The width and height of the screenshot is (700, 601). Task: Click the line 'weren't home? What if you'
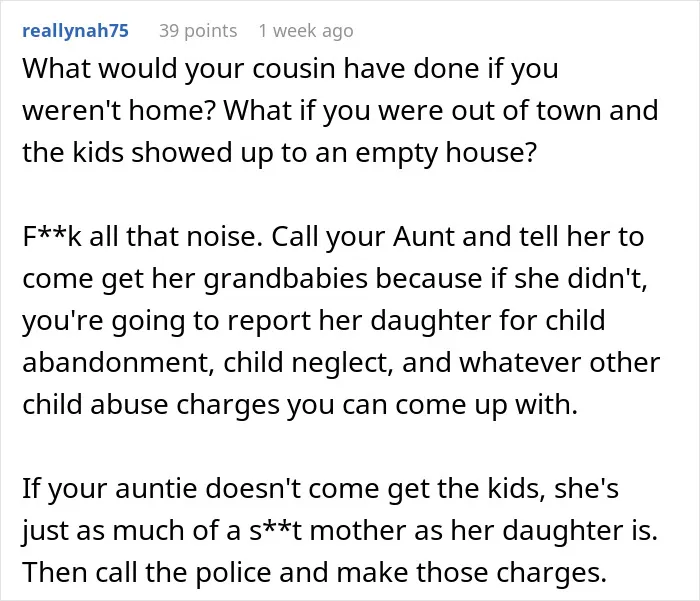(340, 110)
